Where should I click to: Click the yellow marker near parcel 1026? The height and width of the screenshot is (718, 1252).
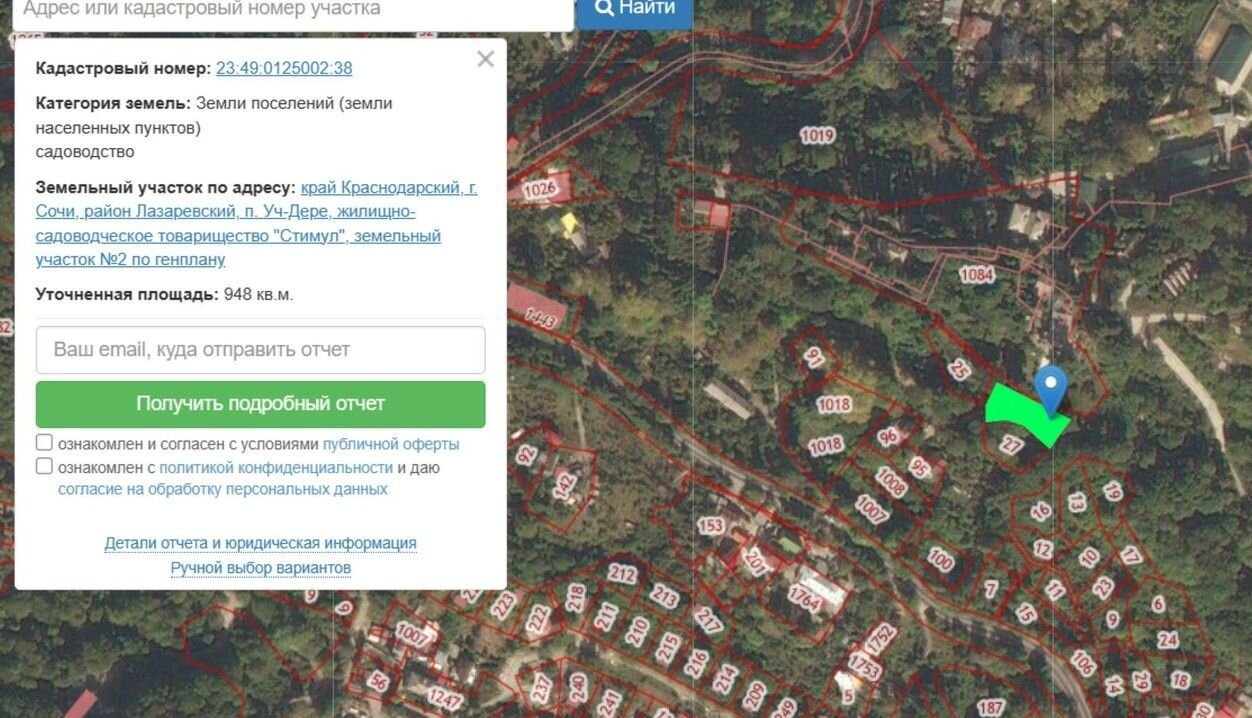coord(570,223)
